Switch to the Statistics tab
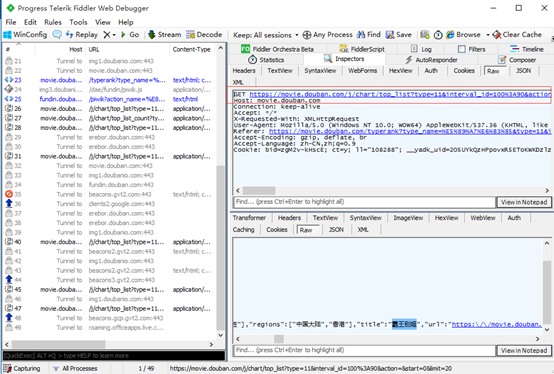Screen dimensions: 554x374 pos(266,60)
